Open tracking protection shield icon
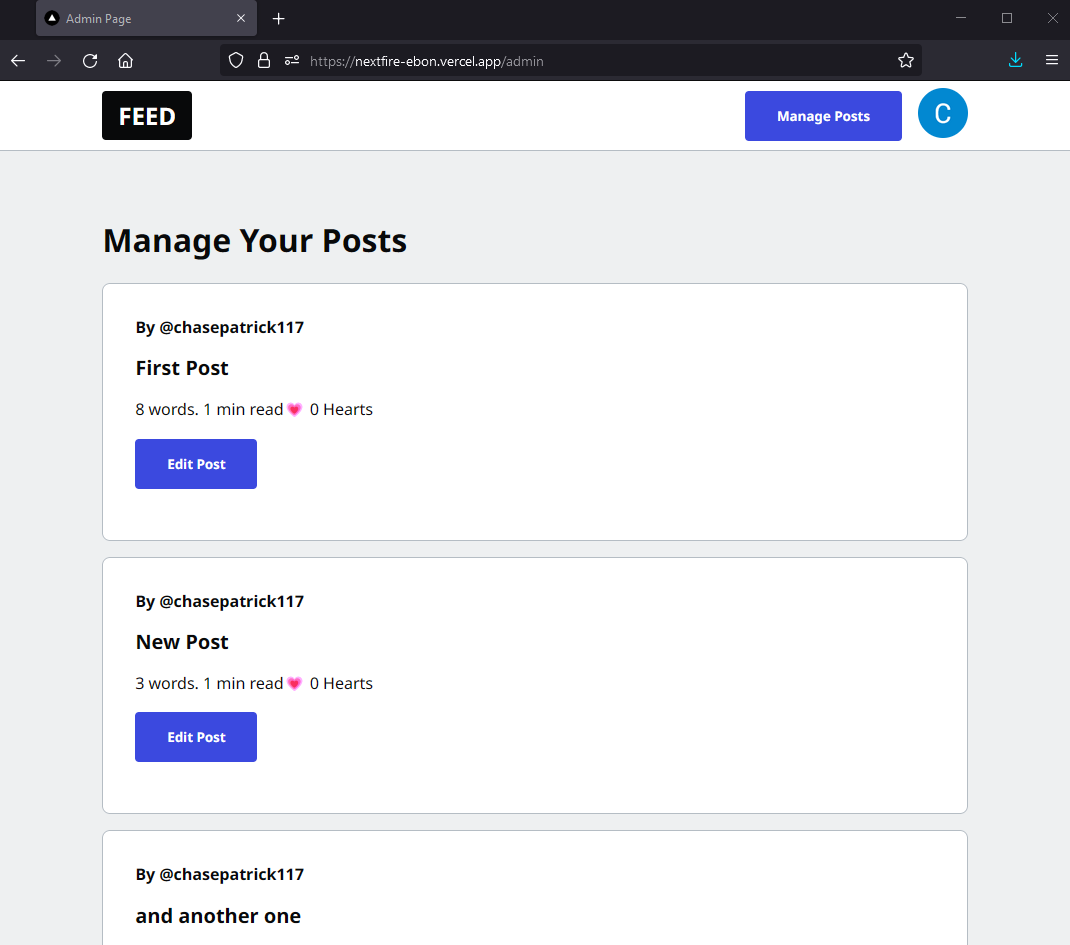Viewport: 1070px width, 945px height. 236,60
